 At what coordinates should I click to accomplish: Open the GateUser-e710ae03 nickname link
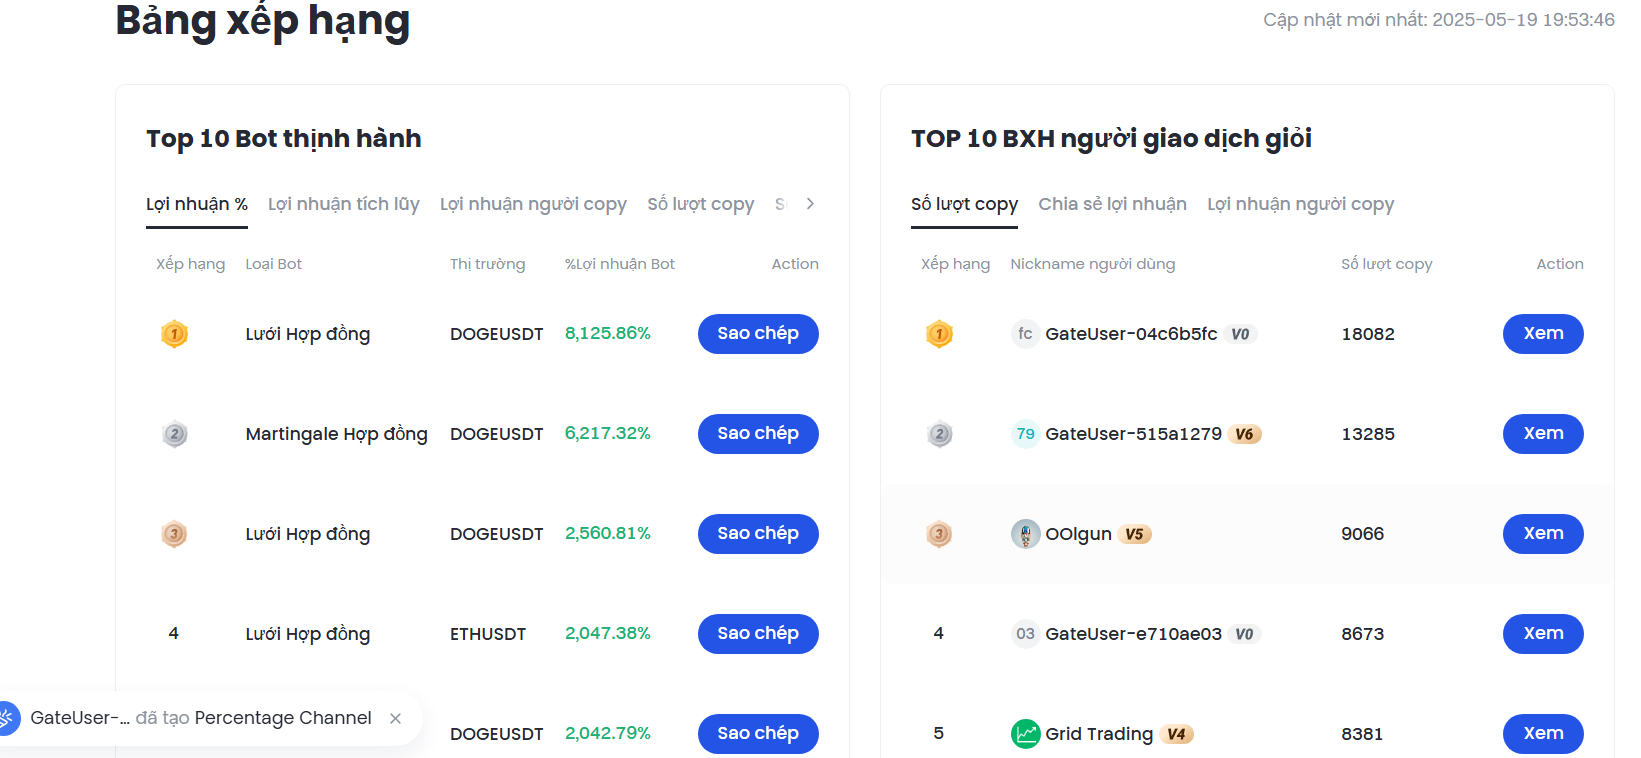(1133, 634)
